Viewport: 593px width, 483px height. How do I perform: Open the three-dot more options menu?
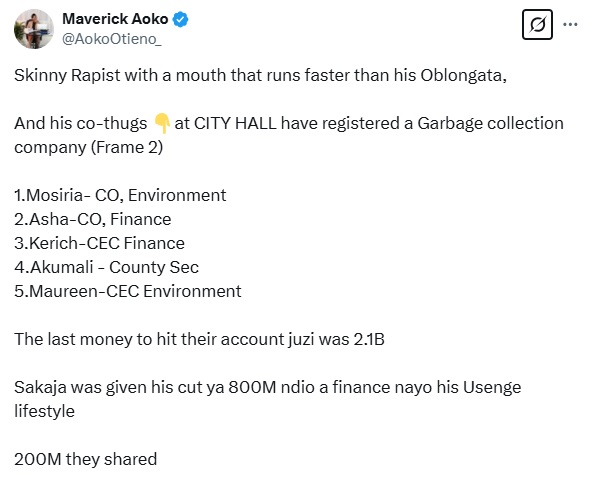[x=570, y=25]
